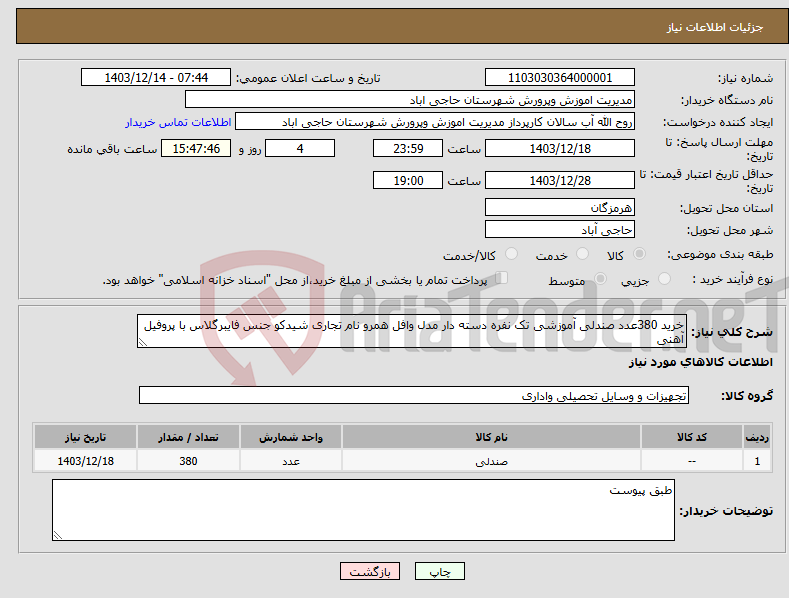Click the remaining days field showing 4

pyautogui.click(x=300, y=148)
